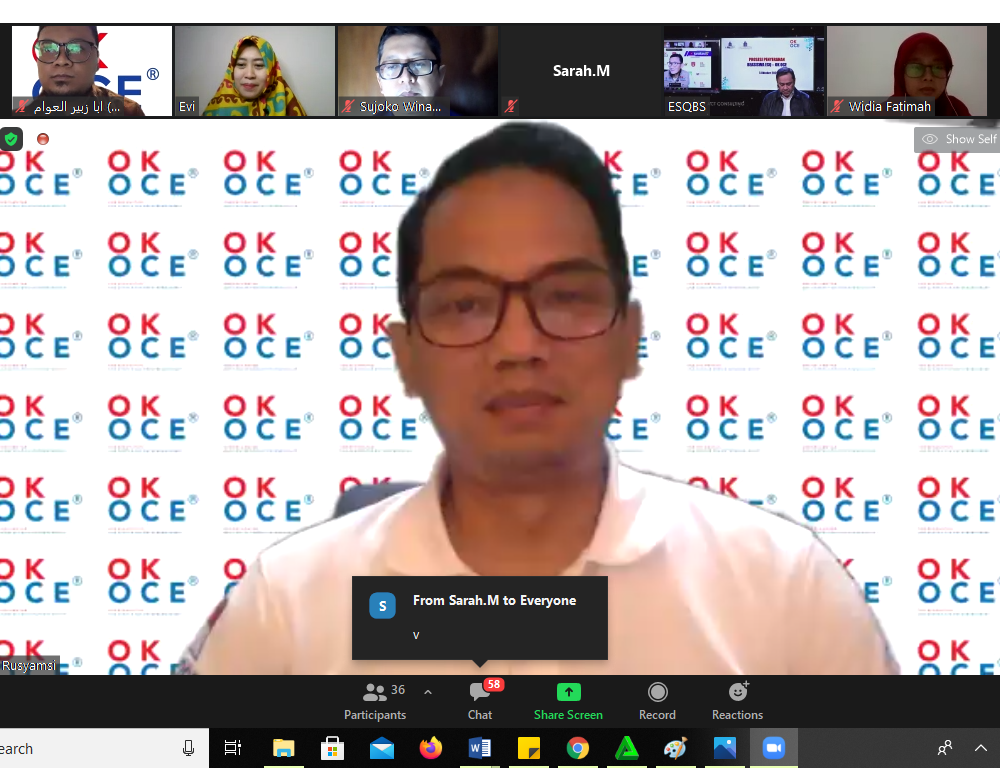Start sharing with Share Screen
This screenshot has height=768, width=1000.
coord(568,700)
